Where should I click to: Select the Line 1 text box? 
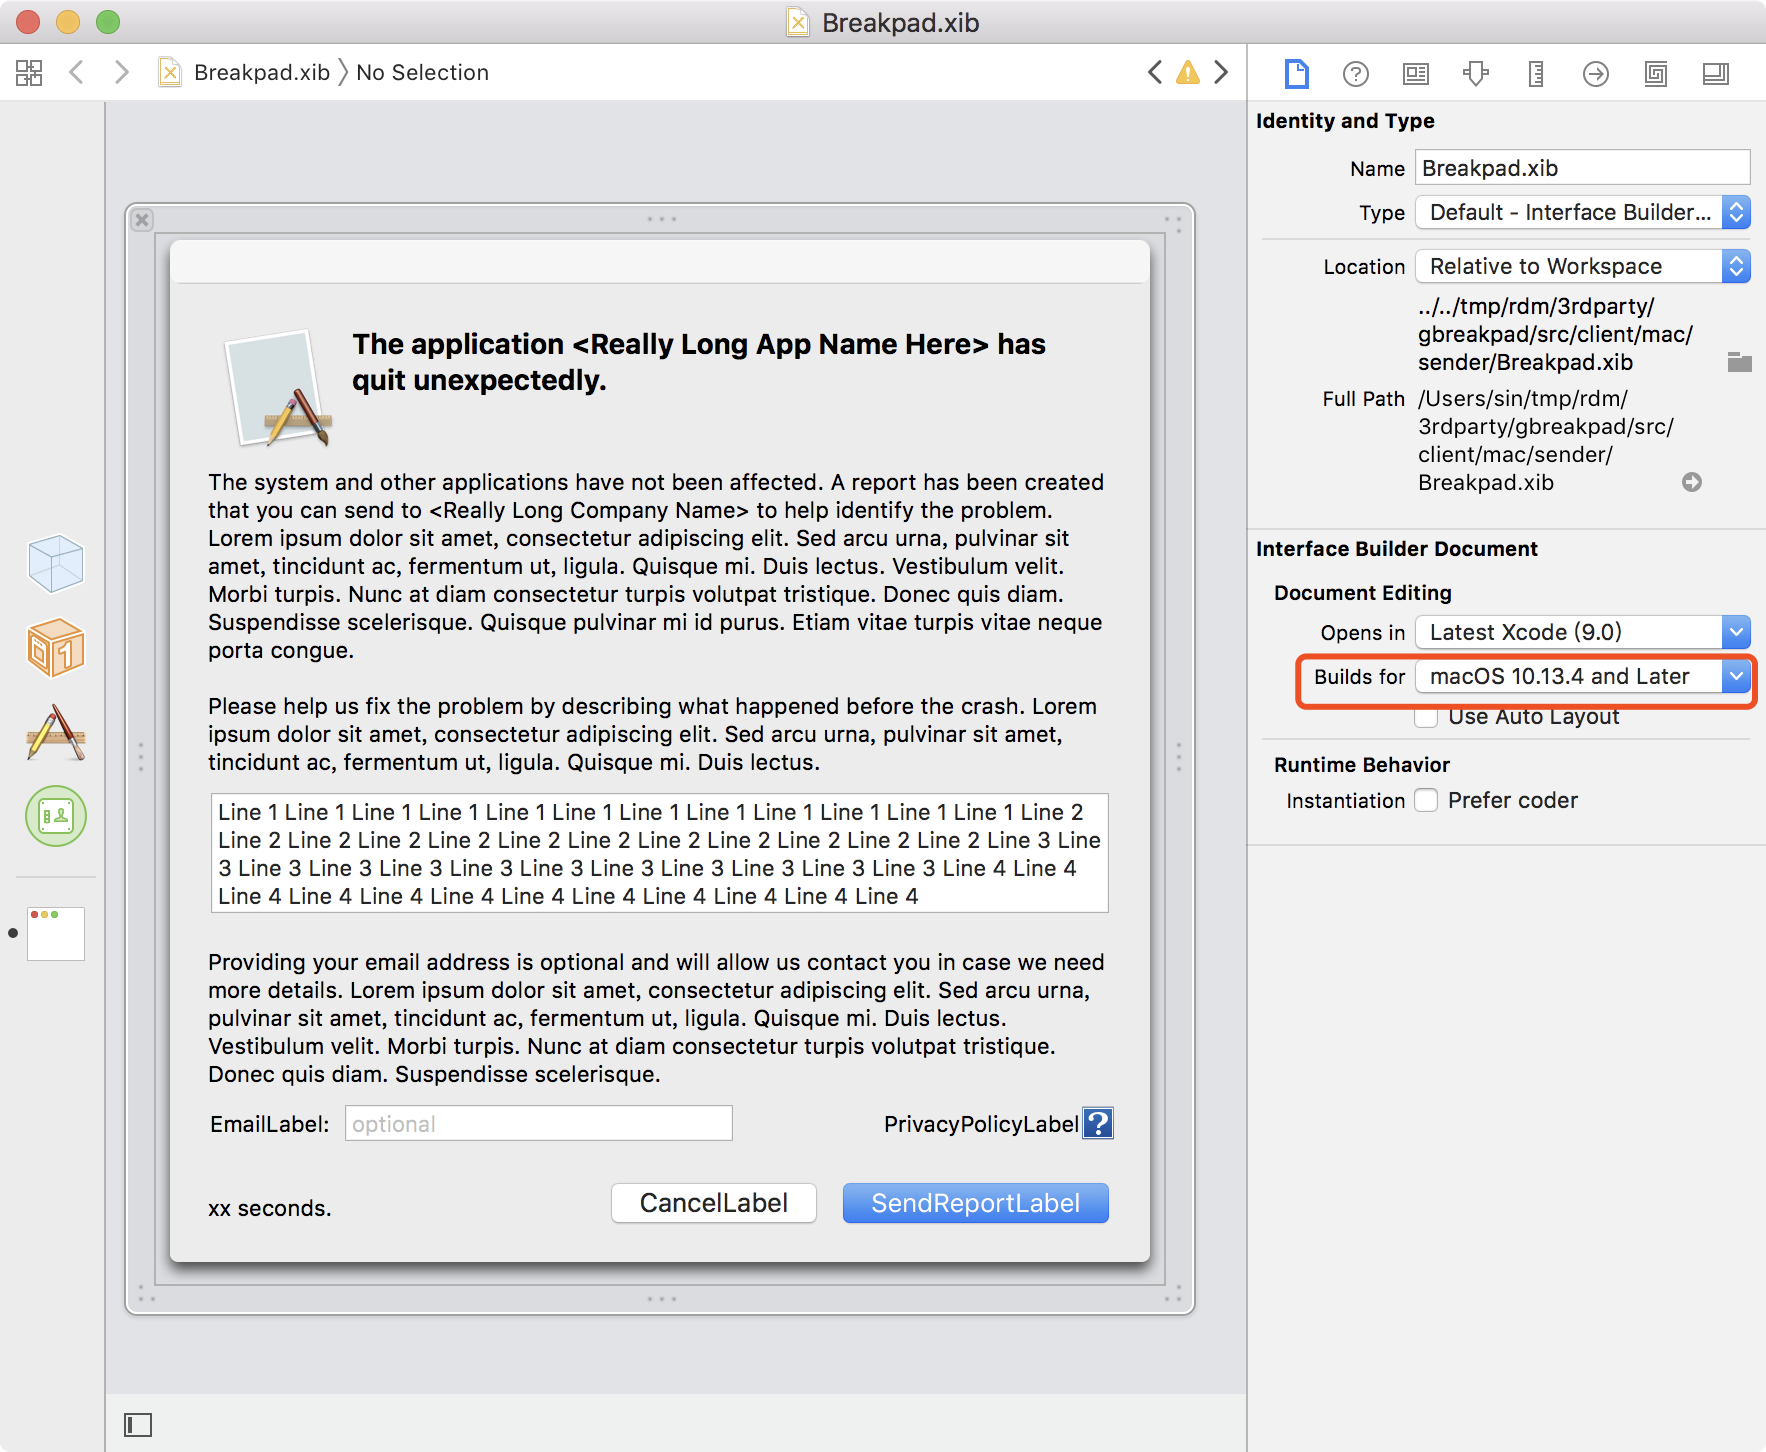point(660,853)
